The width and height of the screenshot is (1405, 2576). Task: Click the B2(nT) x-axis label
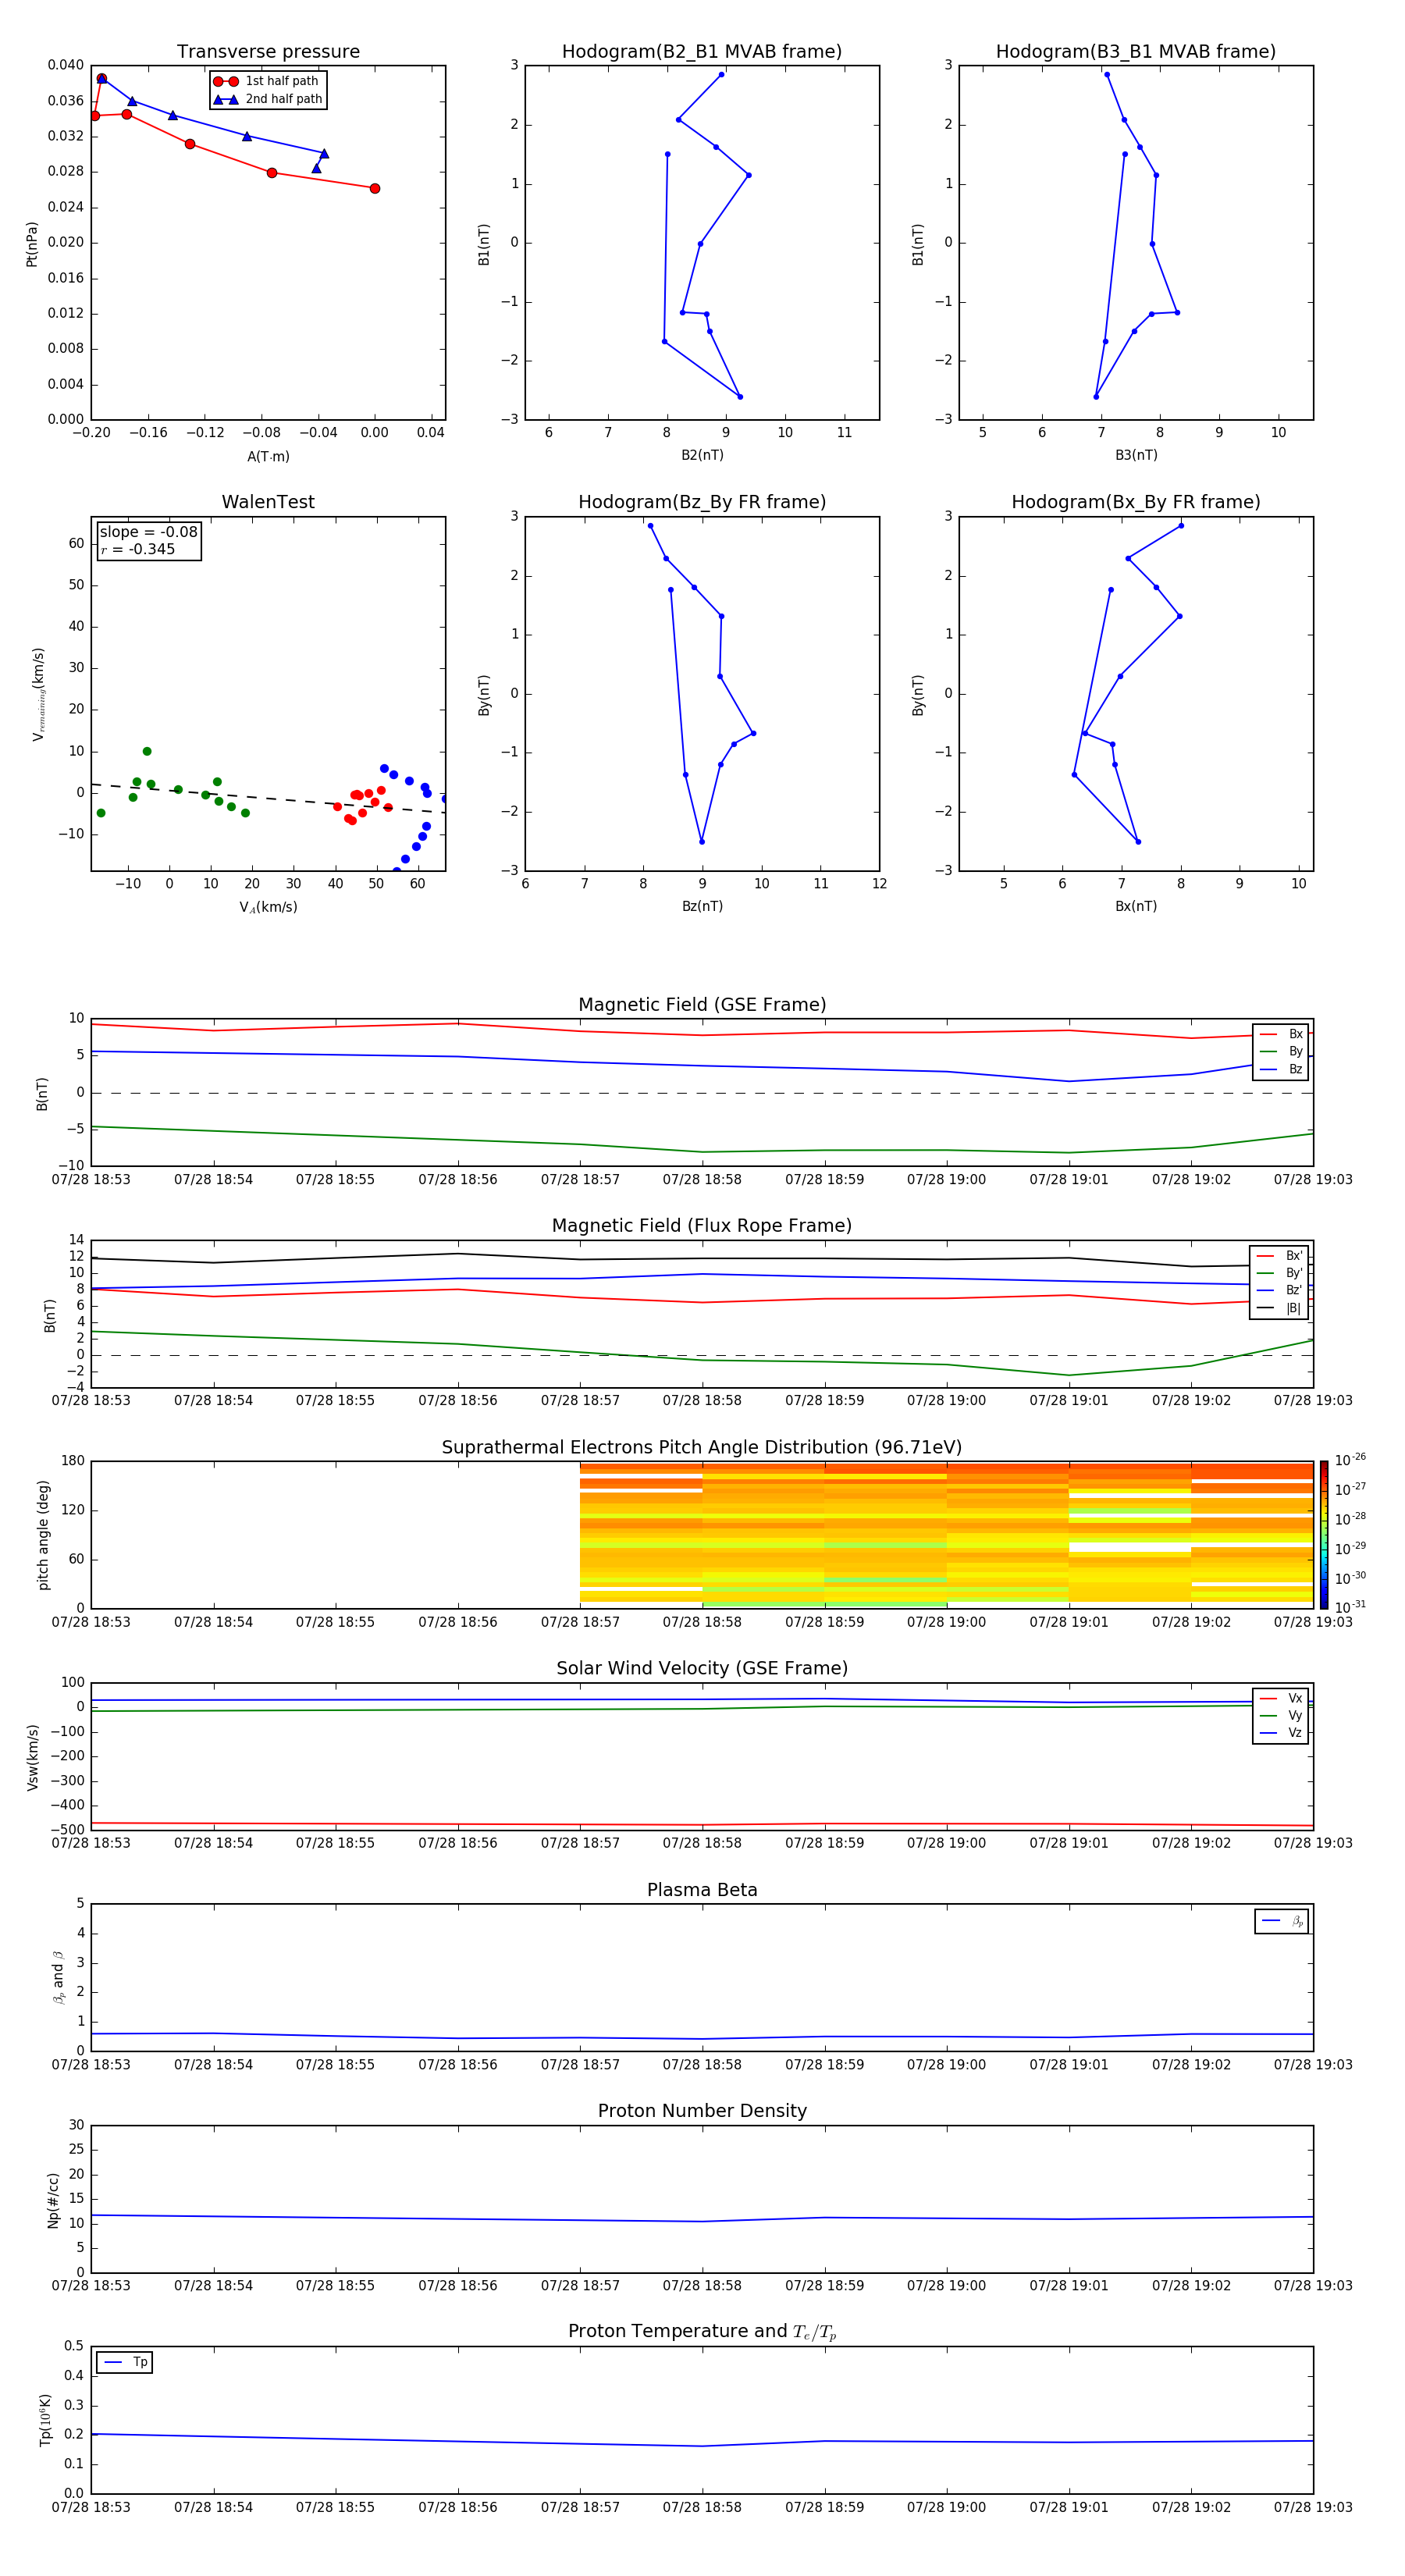(702, 455)
